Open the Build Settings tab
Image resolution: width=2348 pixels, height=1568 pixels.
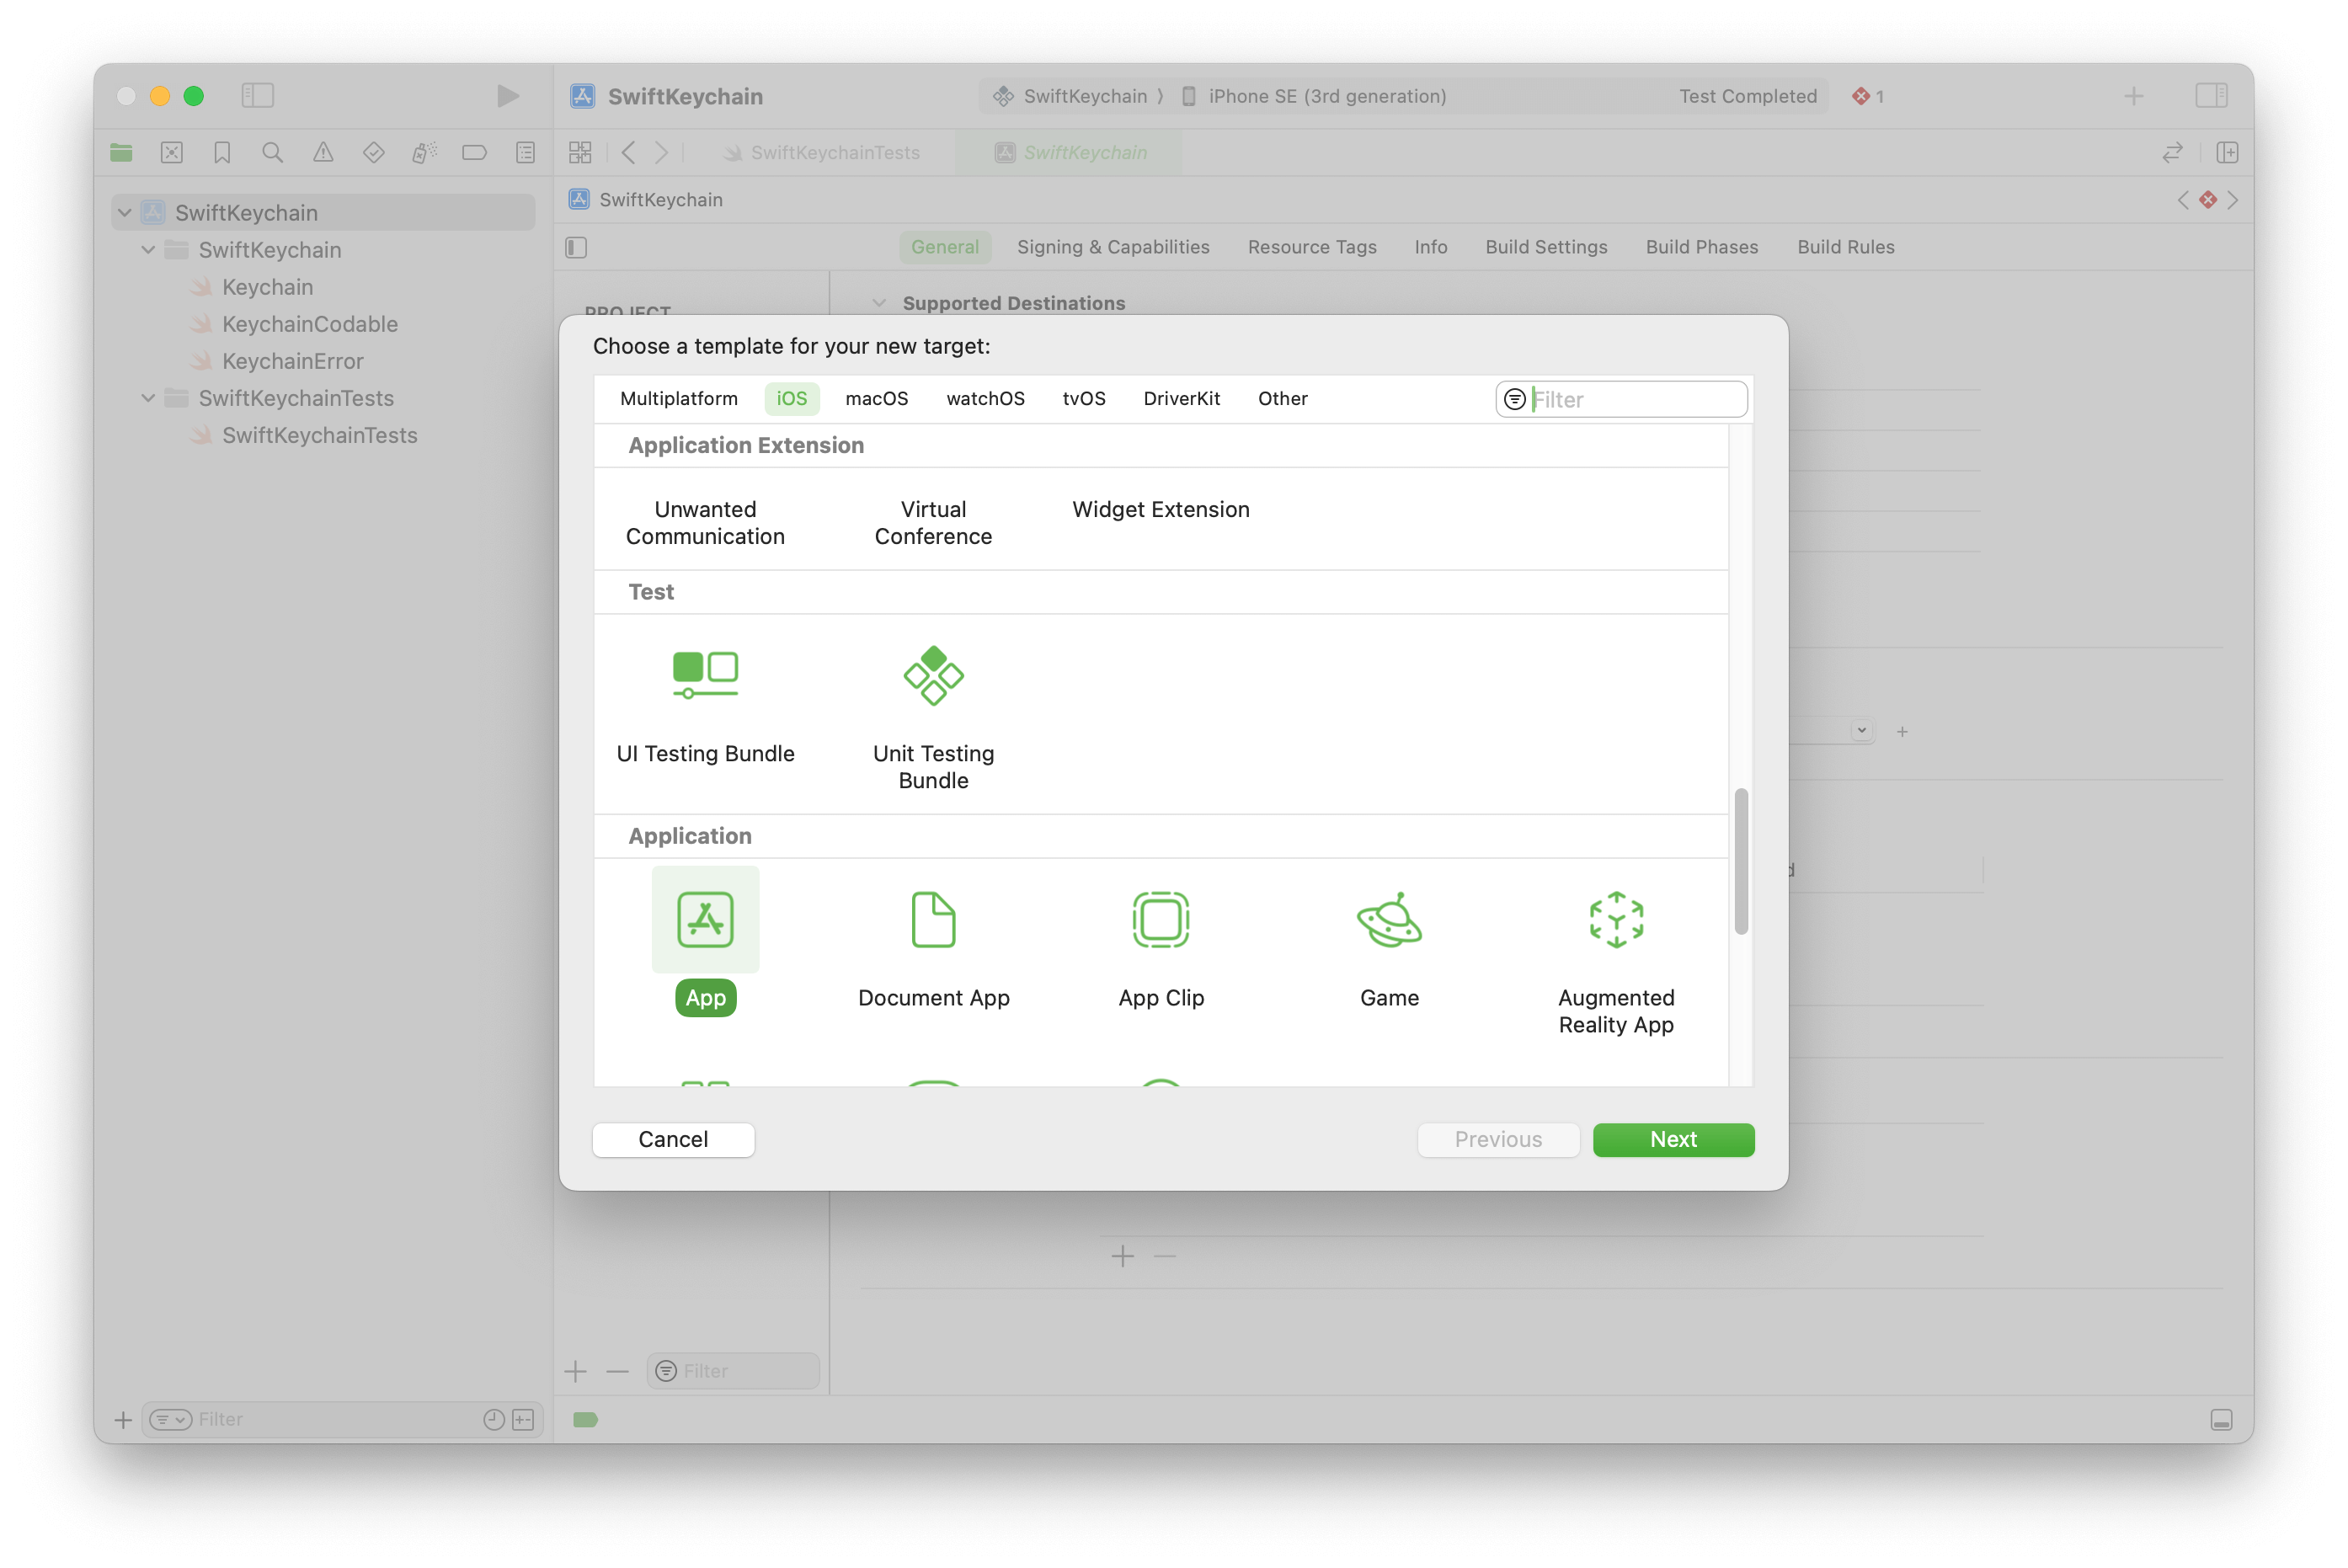click(x=1546, y=247)
